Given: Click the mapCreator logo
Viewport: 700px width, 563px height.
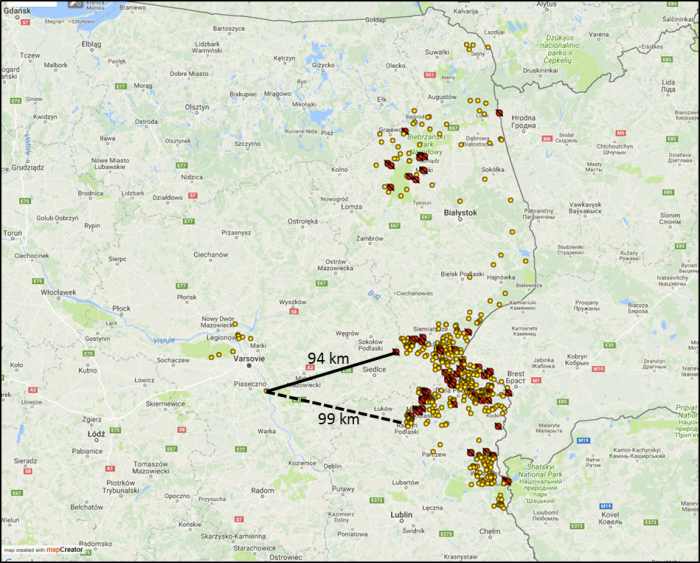Looking at the screenshot, I should (x=65, y=550).
